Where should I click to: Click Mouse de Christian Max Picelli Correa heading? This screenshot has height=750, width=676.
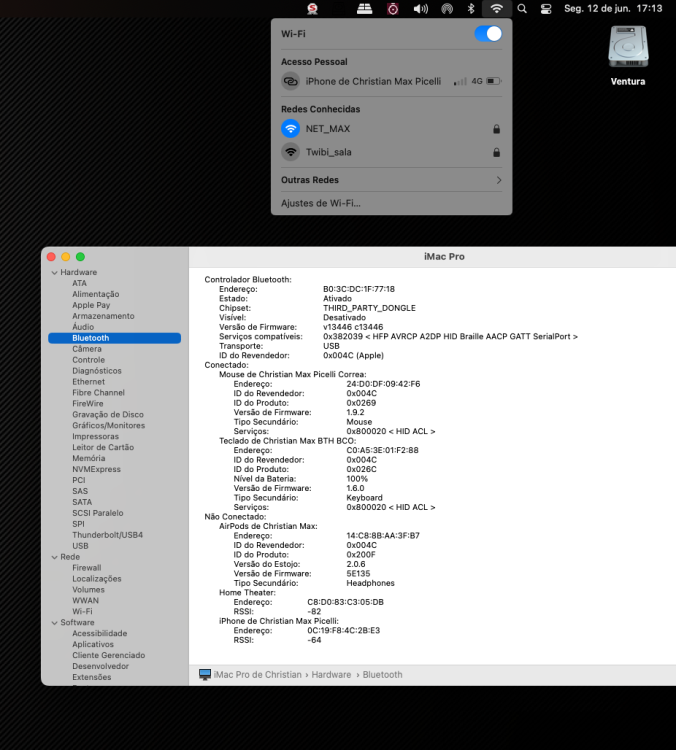tap(293, 375)
